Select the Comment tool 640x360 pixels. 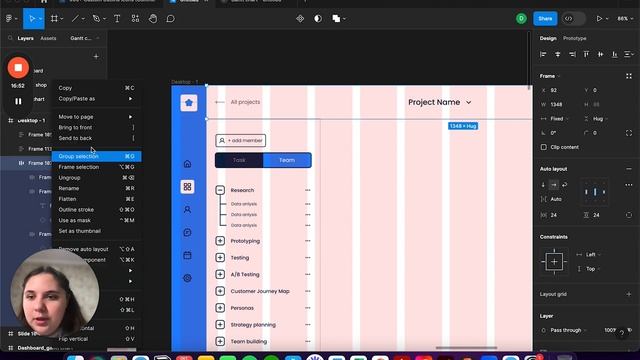(171, 19)
